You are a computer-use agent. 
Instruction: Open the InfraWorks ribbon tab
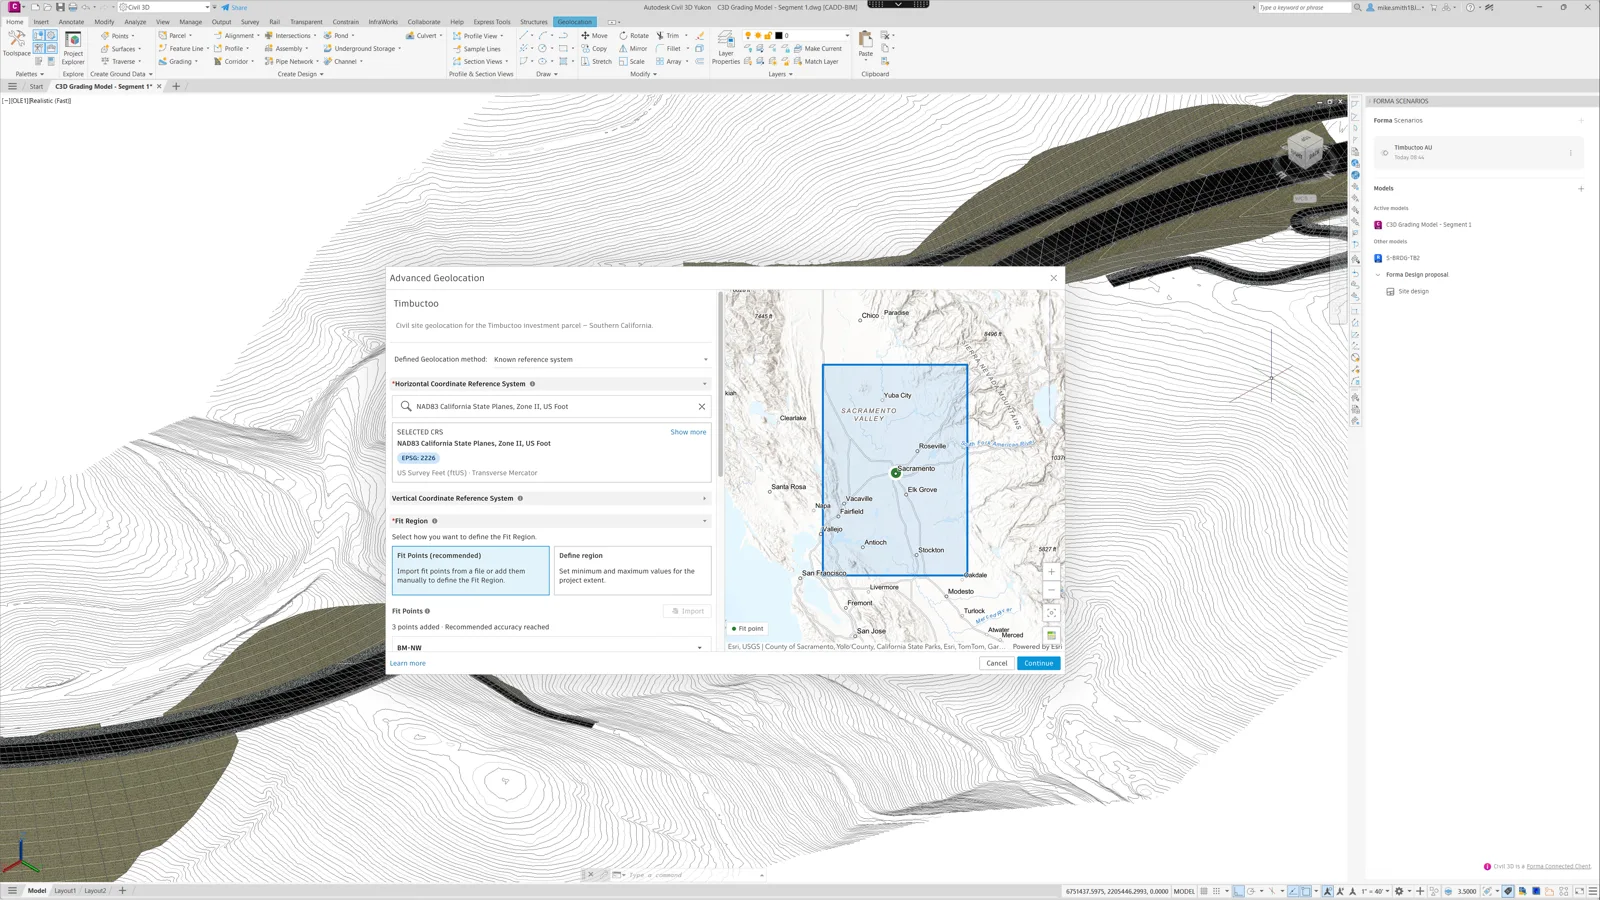383,22
